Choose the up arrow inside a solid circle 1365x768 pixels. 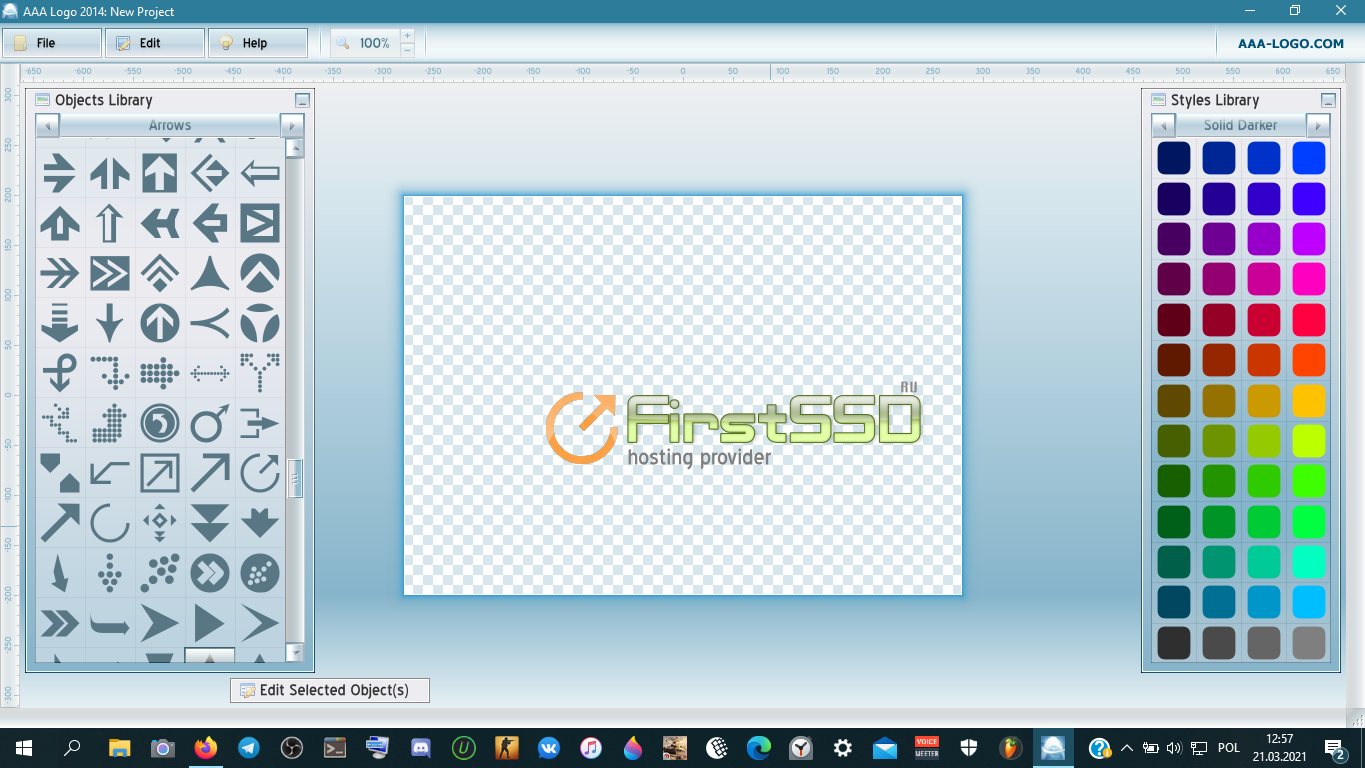coord(160,323)
